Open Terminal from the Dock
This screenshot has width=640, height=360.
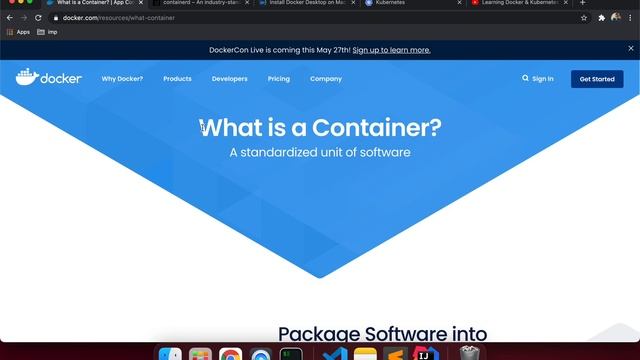(291, 353)
